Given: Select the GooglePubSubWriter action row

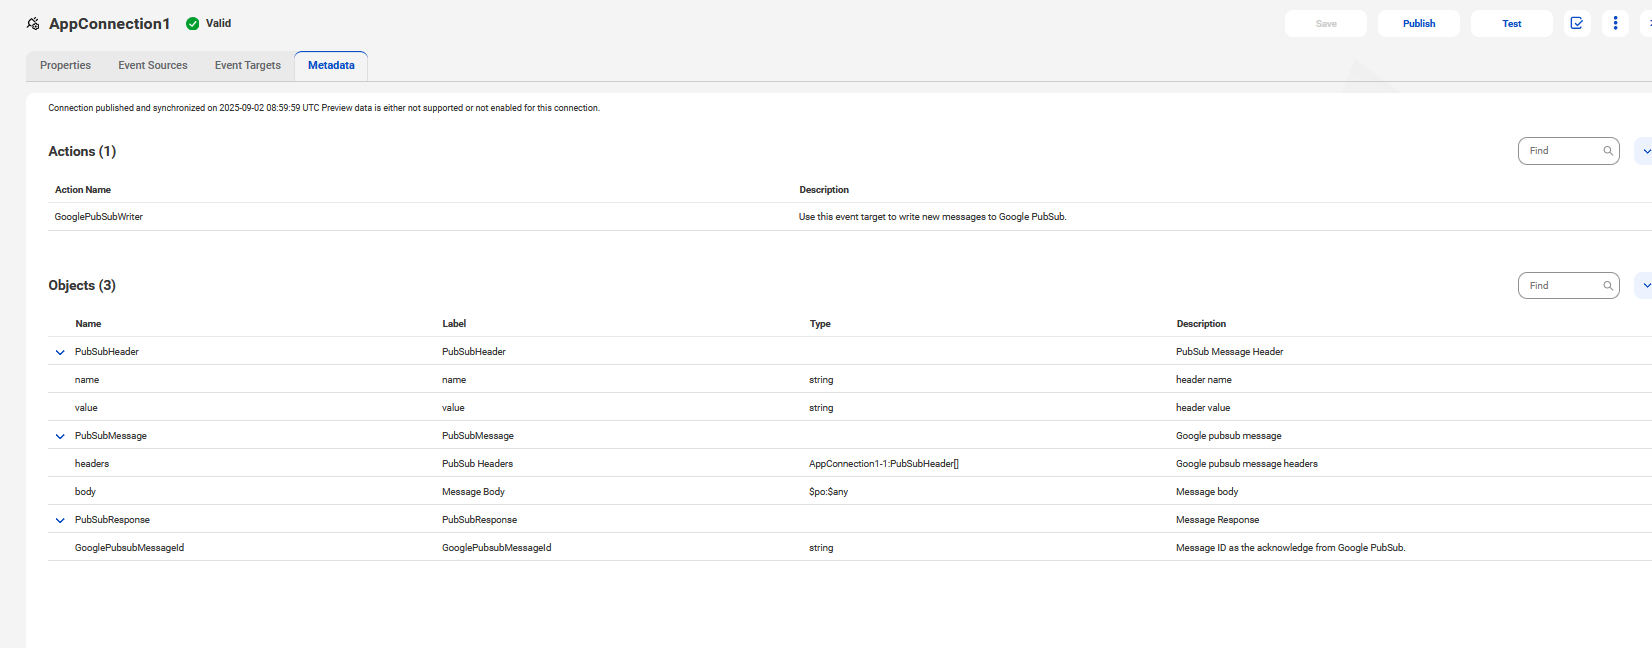Looking at the screenshot, I should tap(850, 217).
